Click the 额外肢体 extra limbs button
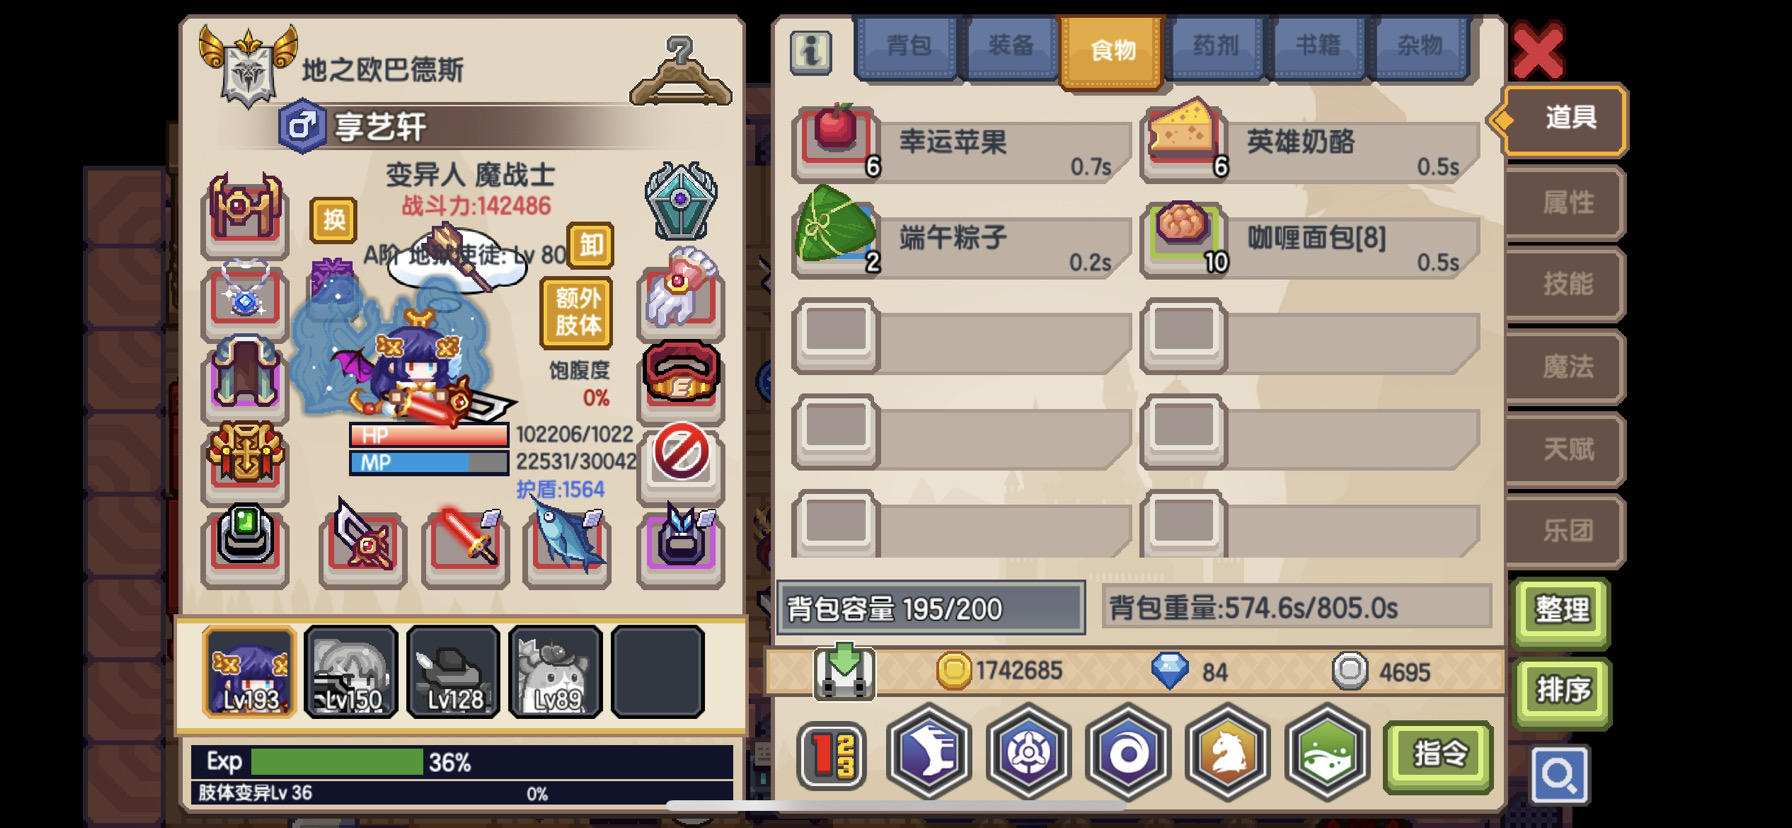Image resolution: width=1792 pixels, height=828 pixels. coord(578,312)
